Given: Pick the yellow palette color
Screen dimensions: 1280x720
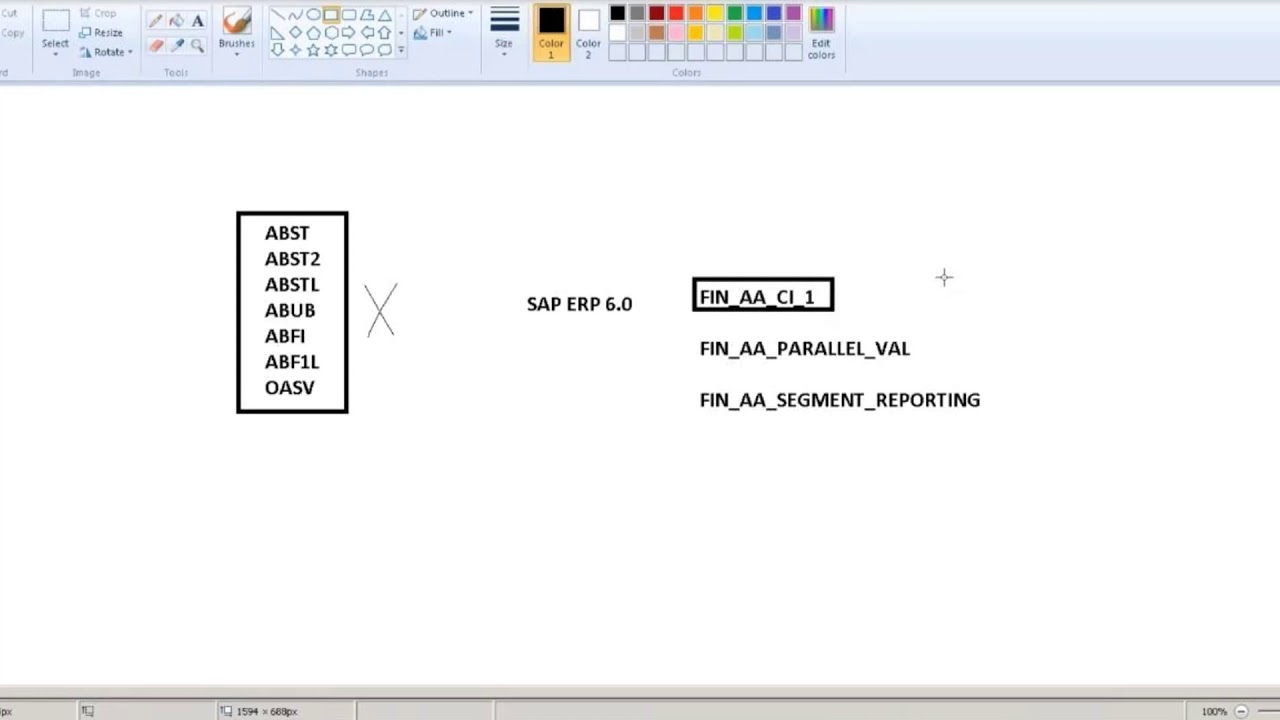Looking at the screenshot, I should pyautogui.click(x=715, y=14).
